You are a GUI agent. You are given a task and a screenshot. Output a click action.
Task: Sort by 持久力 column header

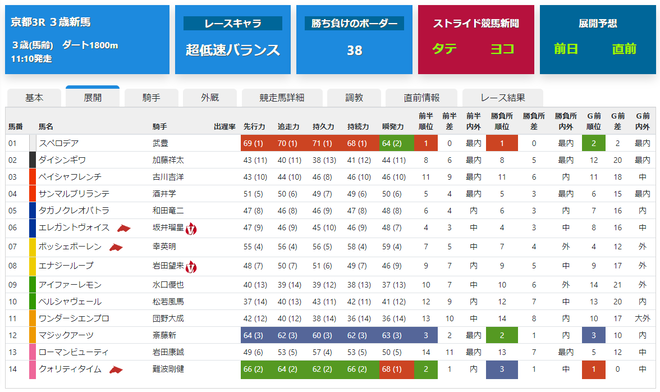pyautogui.click(x=323, y=127)
